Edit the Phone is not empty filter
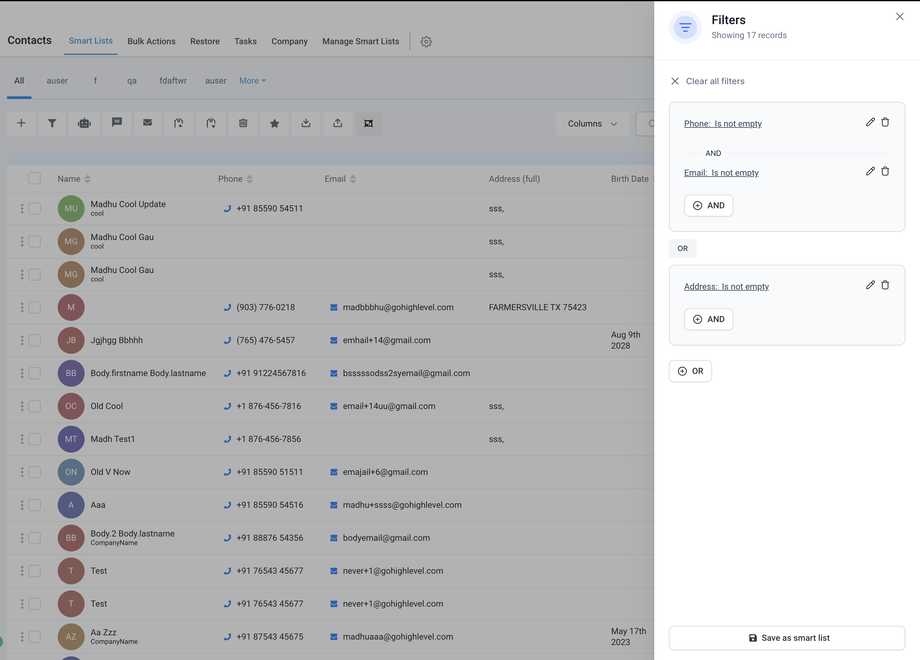This screenshot has width=920, height=660. coord(870,122)
